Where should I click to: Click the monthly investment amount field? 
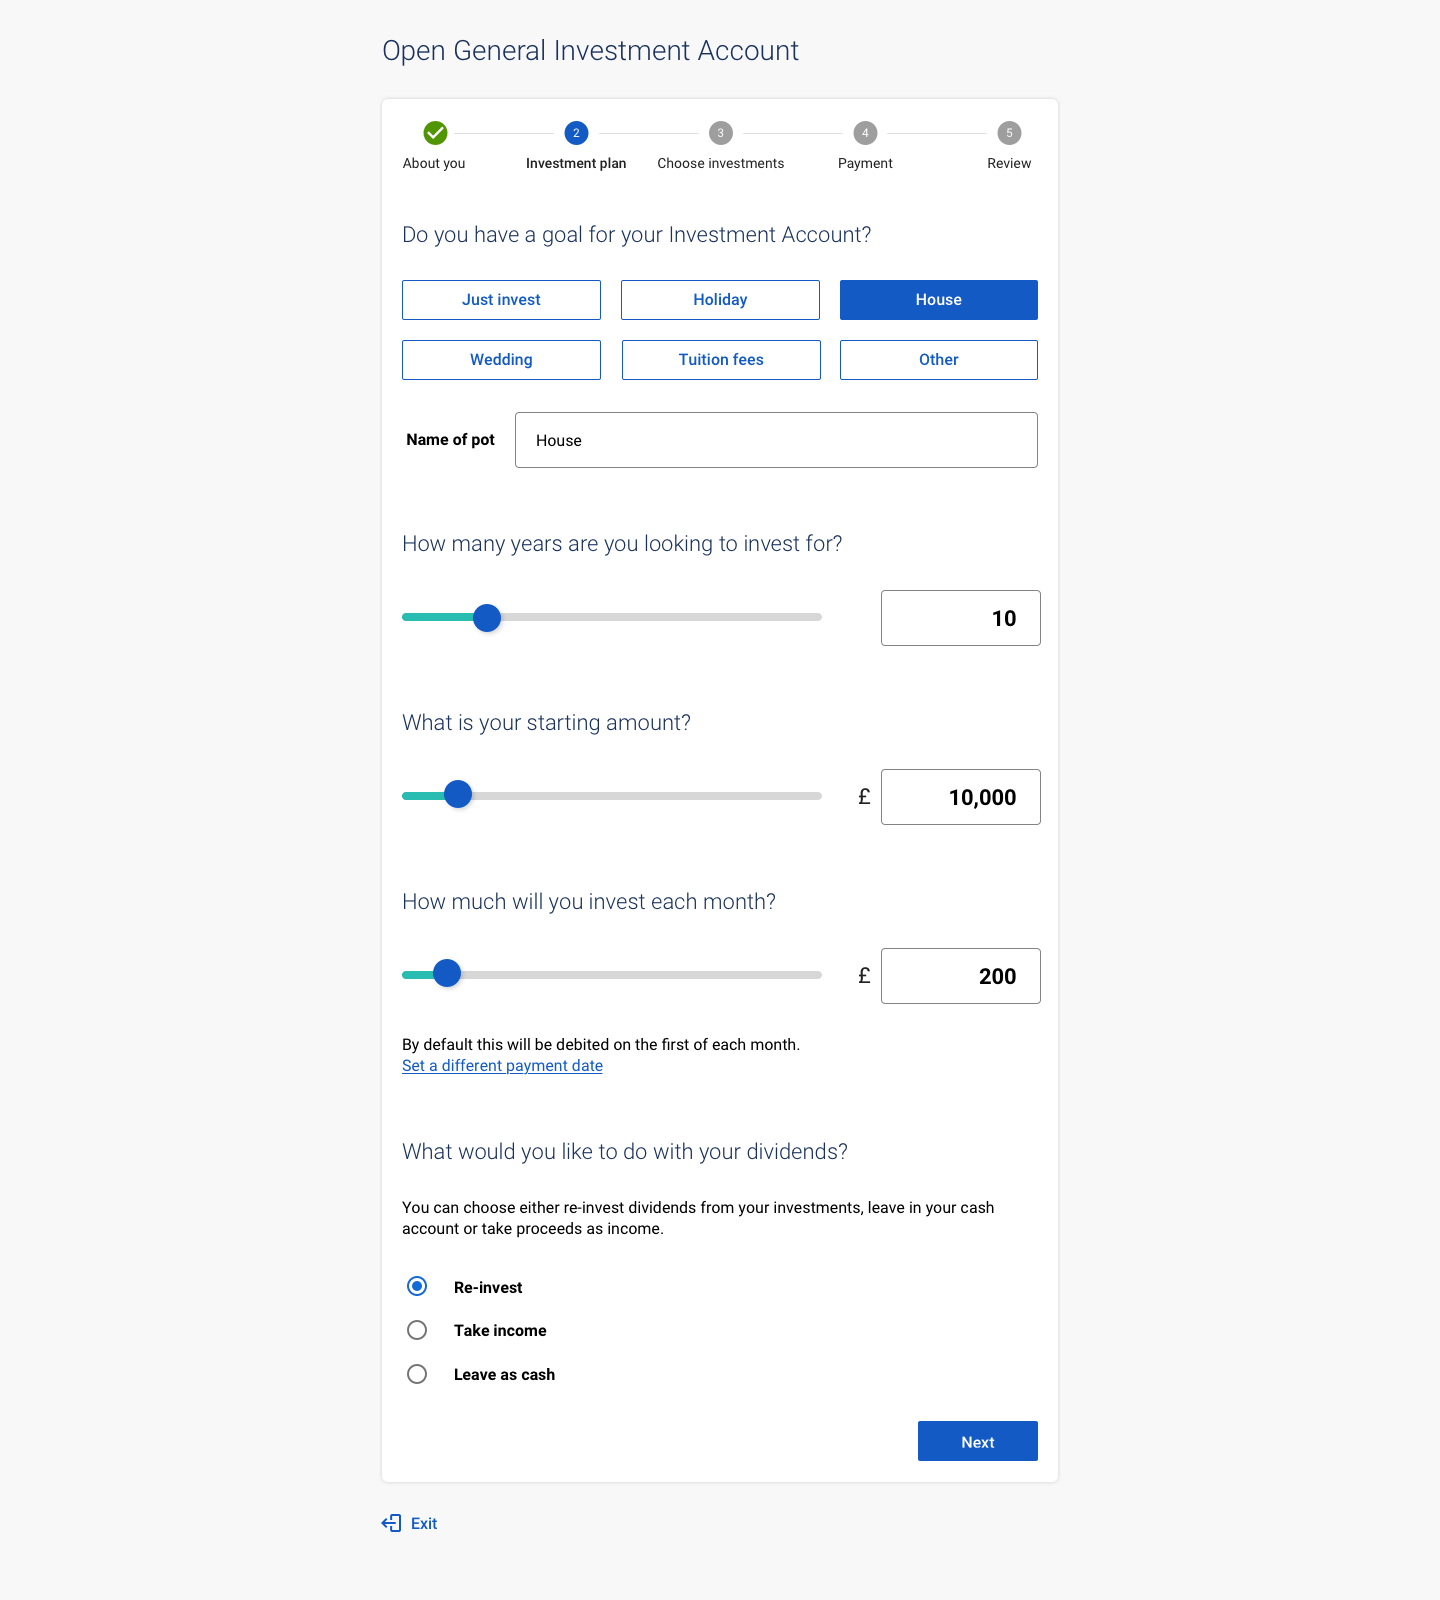click(961, 976)
